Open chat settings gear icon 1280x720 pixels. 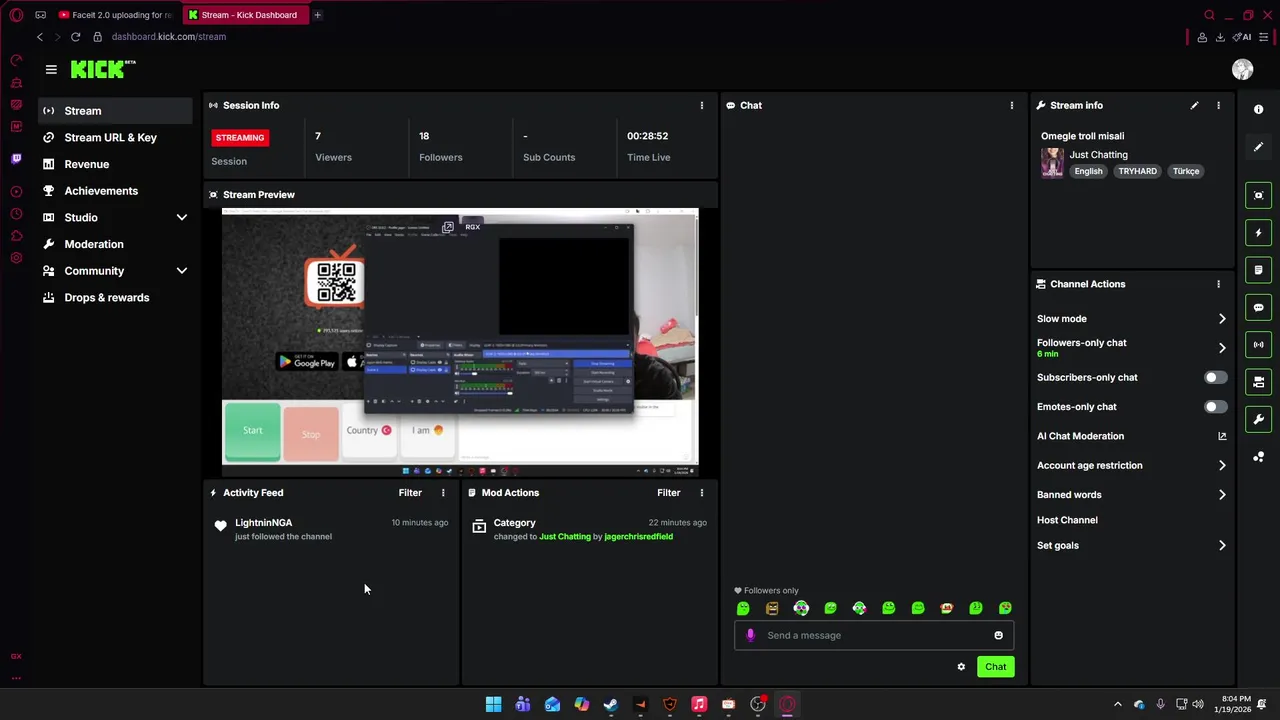coord(961,667)
